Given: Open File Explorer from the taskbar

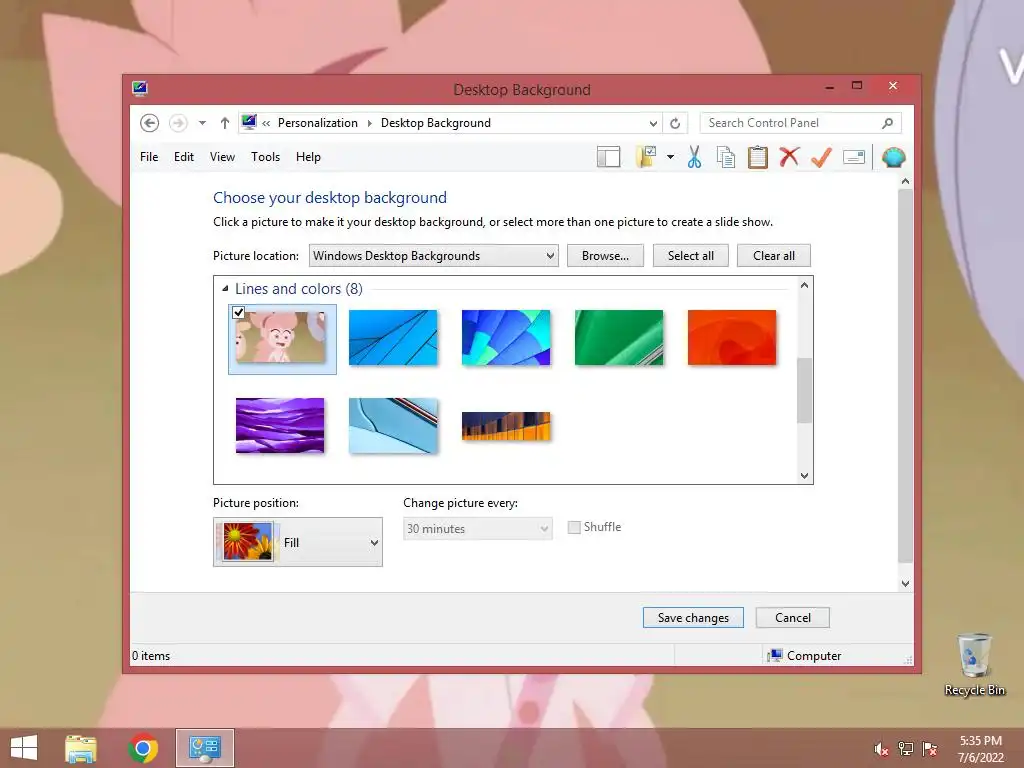Looking at the screenshot, I should point(81,748).
